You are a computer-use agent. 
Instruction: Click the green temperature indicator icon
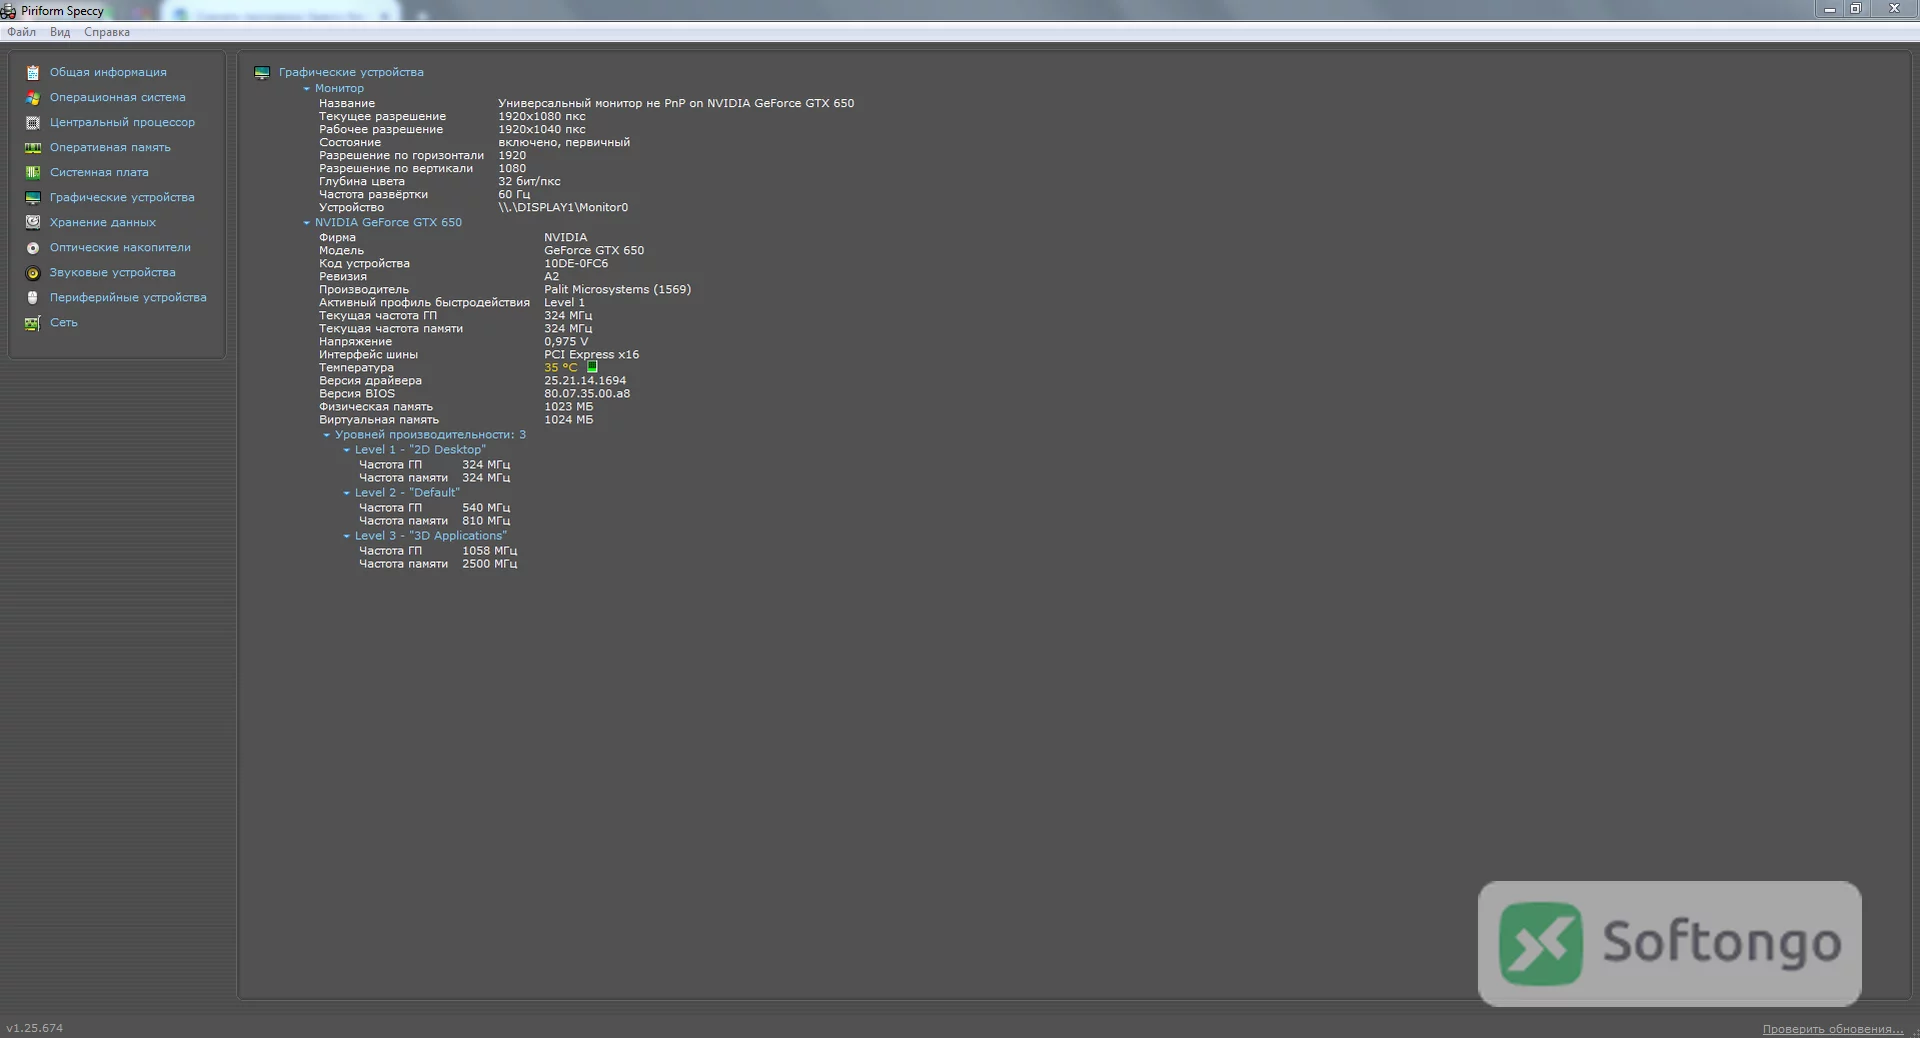592,367
